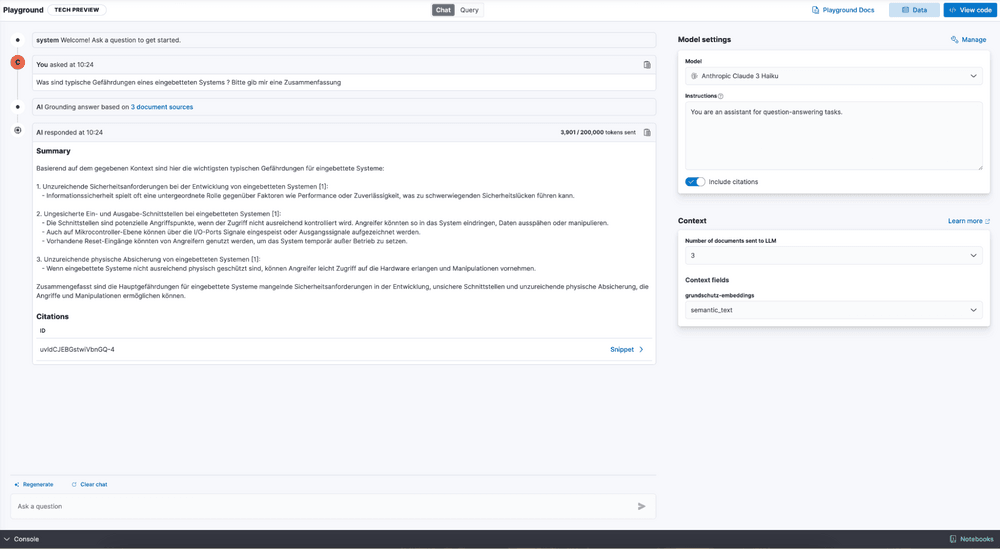
Task: Open the 3 document sources link
Action: coord(162,107)
